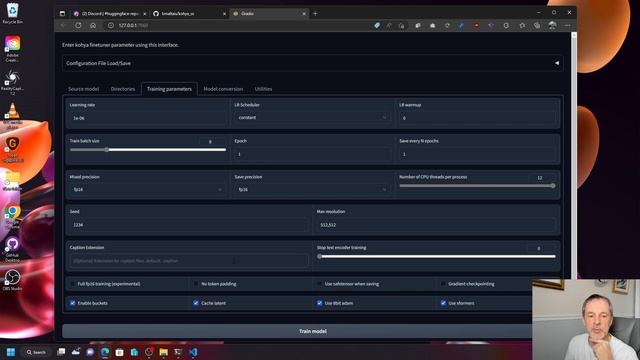Click the address bar showing 127.0.0.1

239,25
